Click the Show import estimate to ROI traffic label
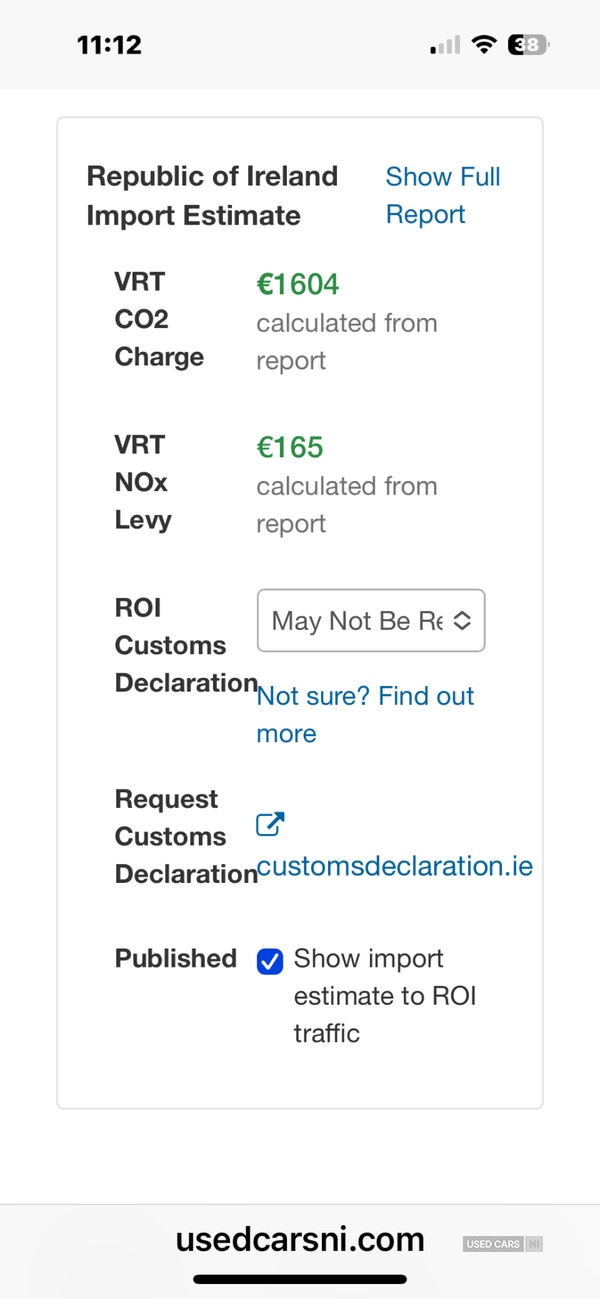This screenshot has width=600, height=1299. [384, 996]
